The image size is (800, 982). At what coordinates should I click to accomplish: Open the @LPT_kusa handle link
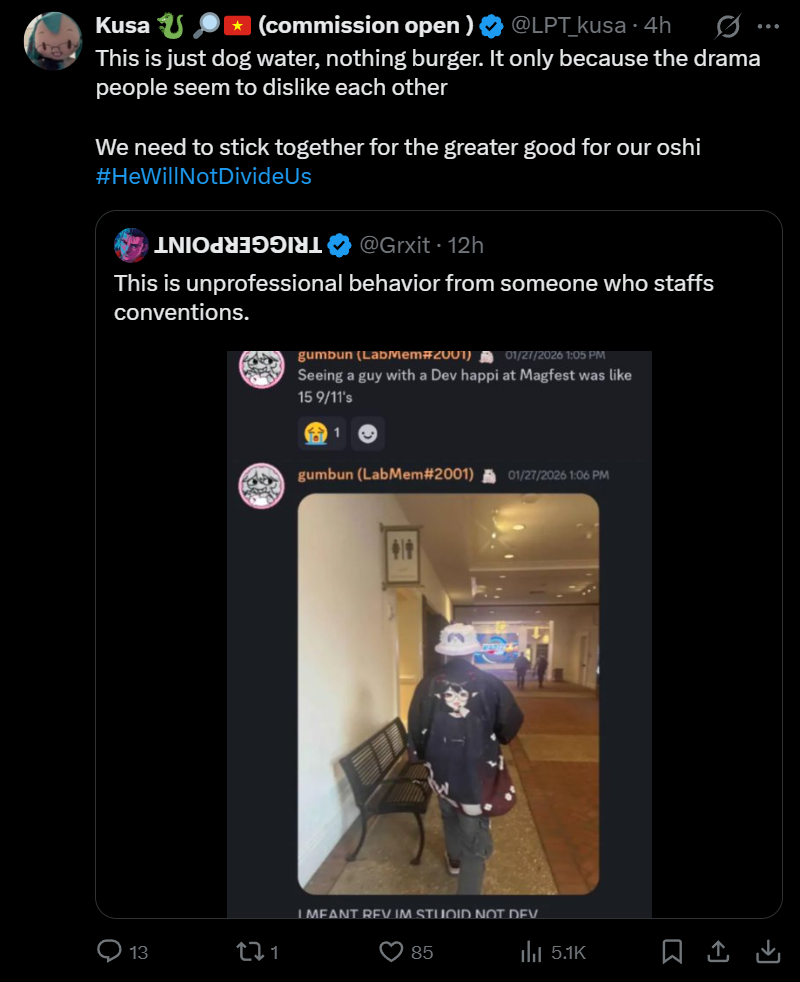(568, 25)
